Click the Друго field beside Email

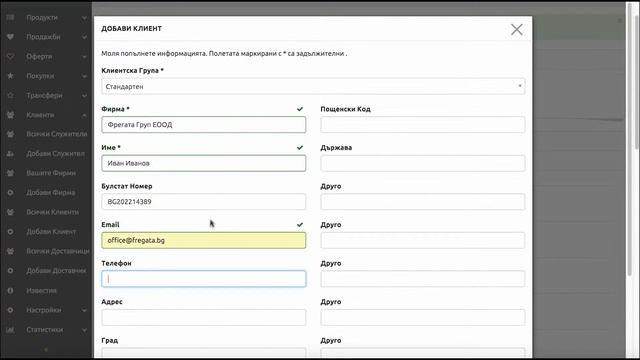click(423, 240)
